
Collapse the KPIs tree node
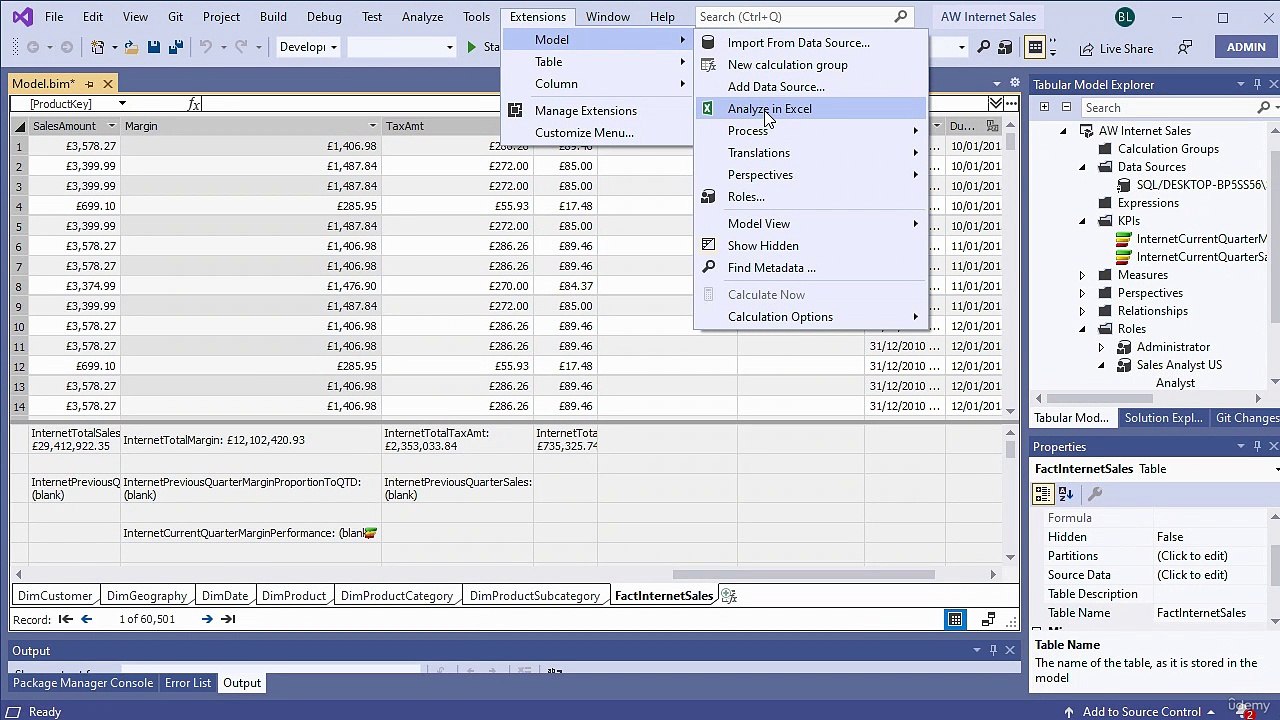click(1082, 221)
